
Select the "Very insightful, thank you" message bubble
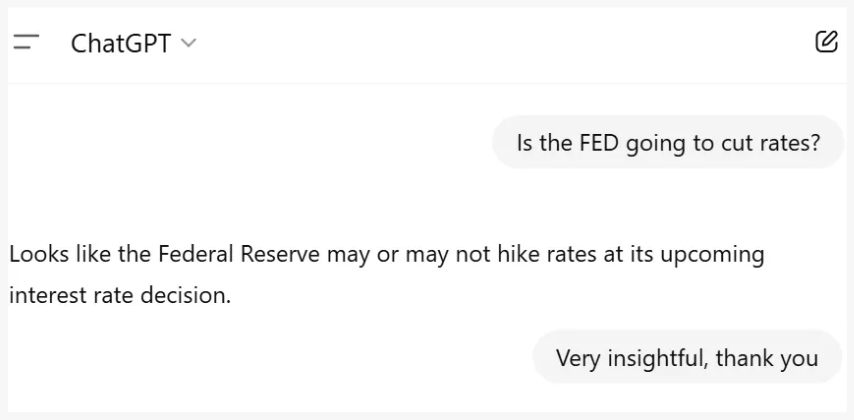[686, 357]
